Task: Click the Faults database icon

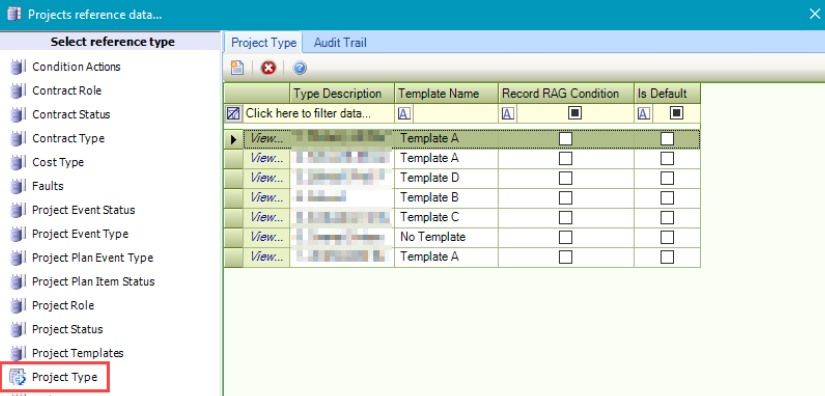Action: 17,186
